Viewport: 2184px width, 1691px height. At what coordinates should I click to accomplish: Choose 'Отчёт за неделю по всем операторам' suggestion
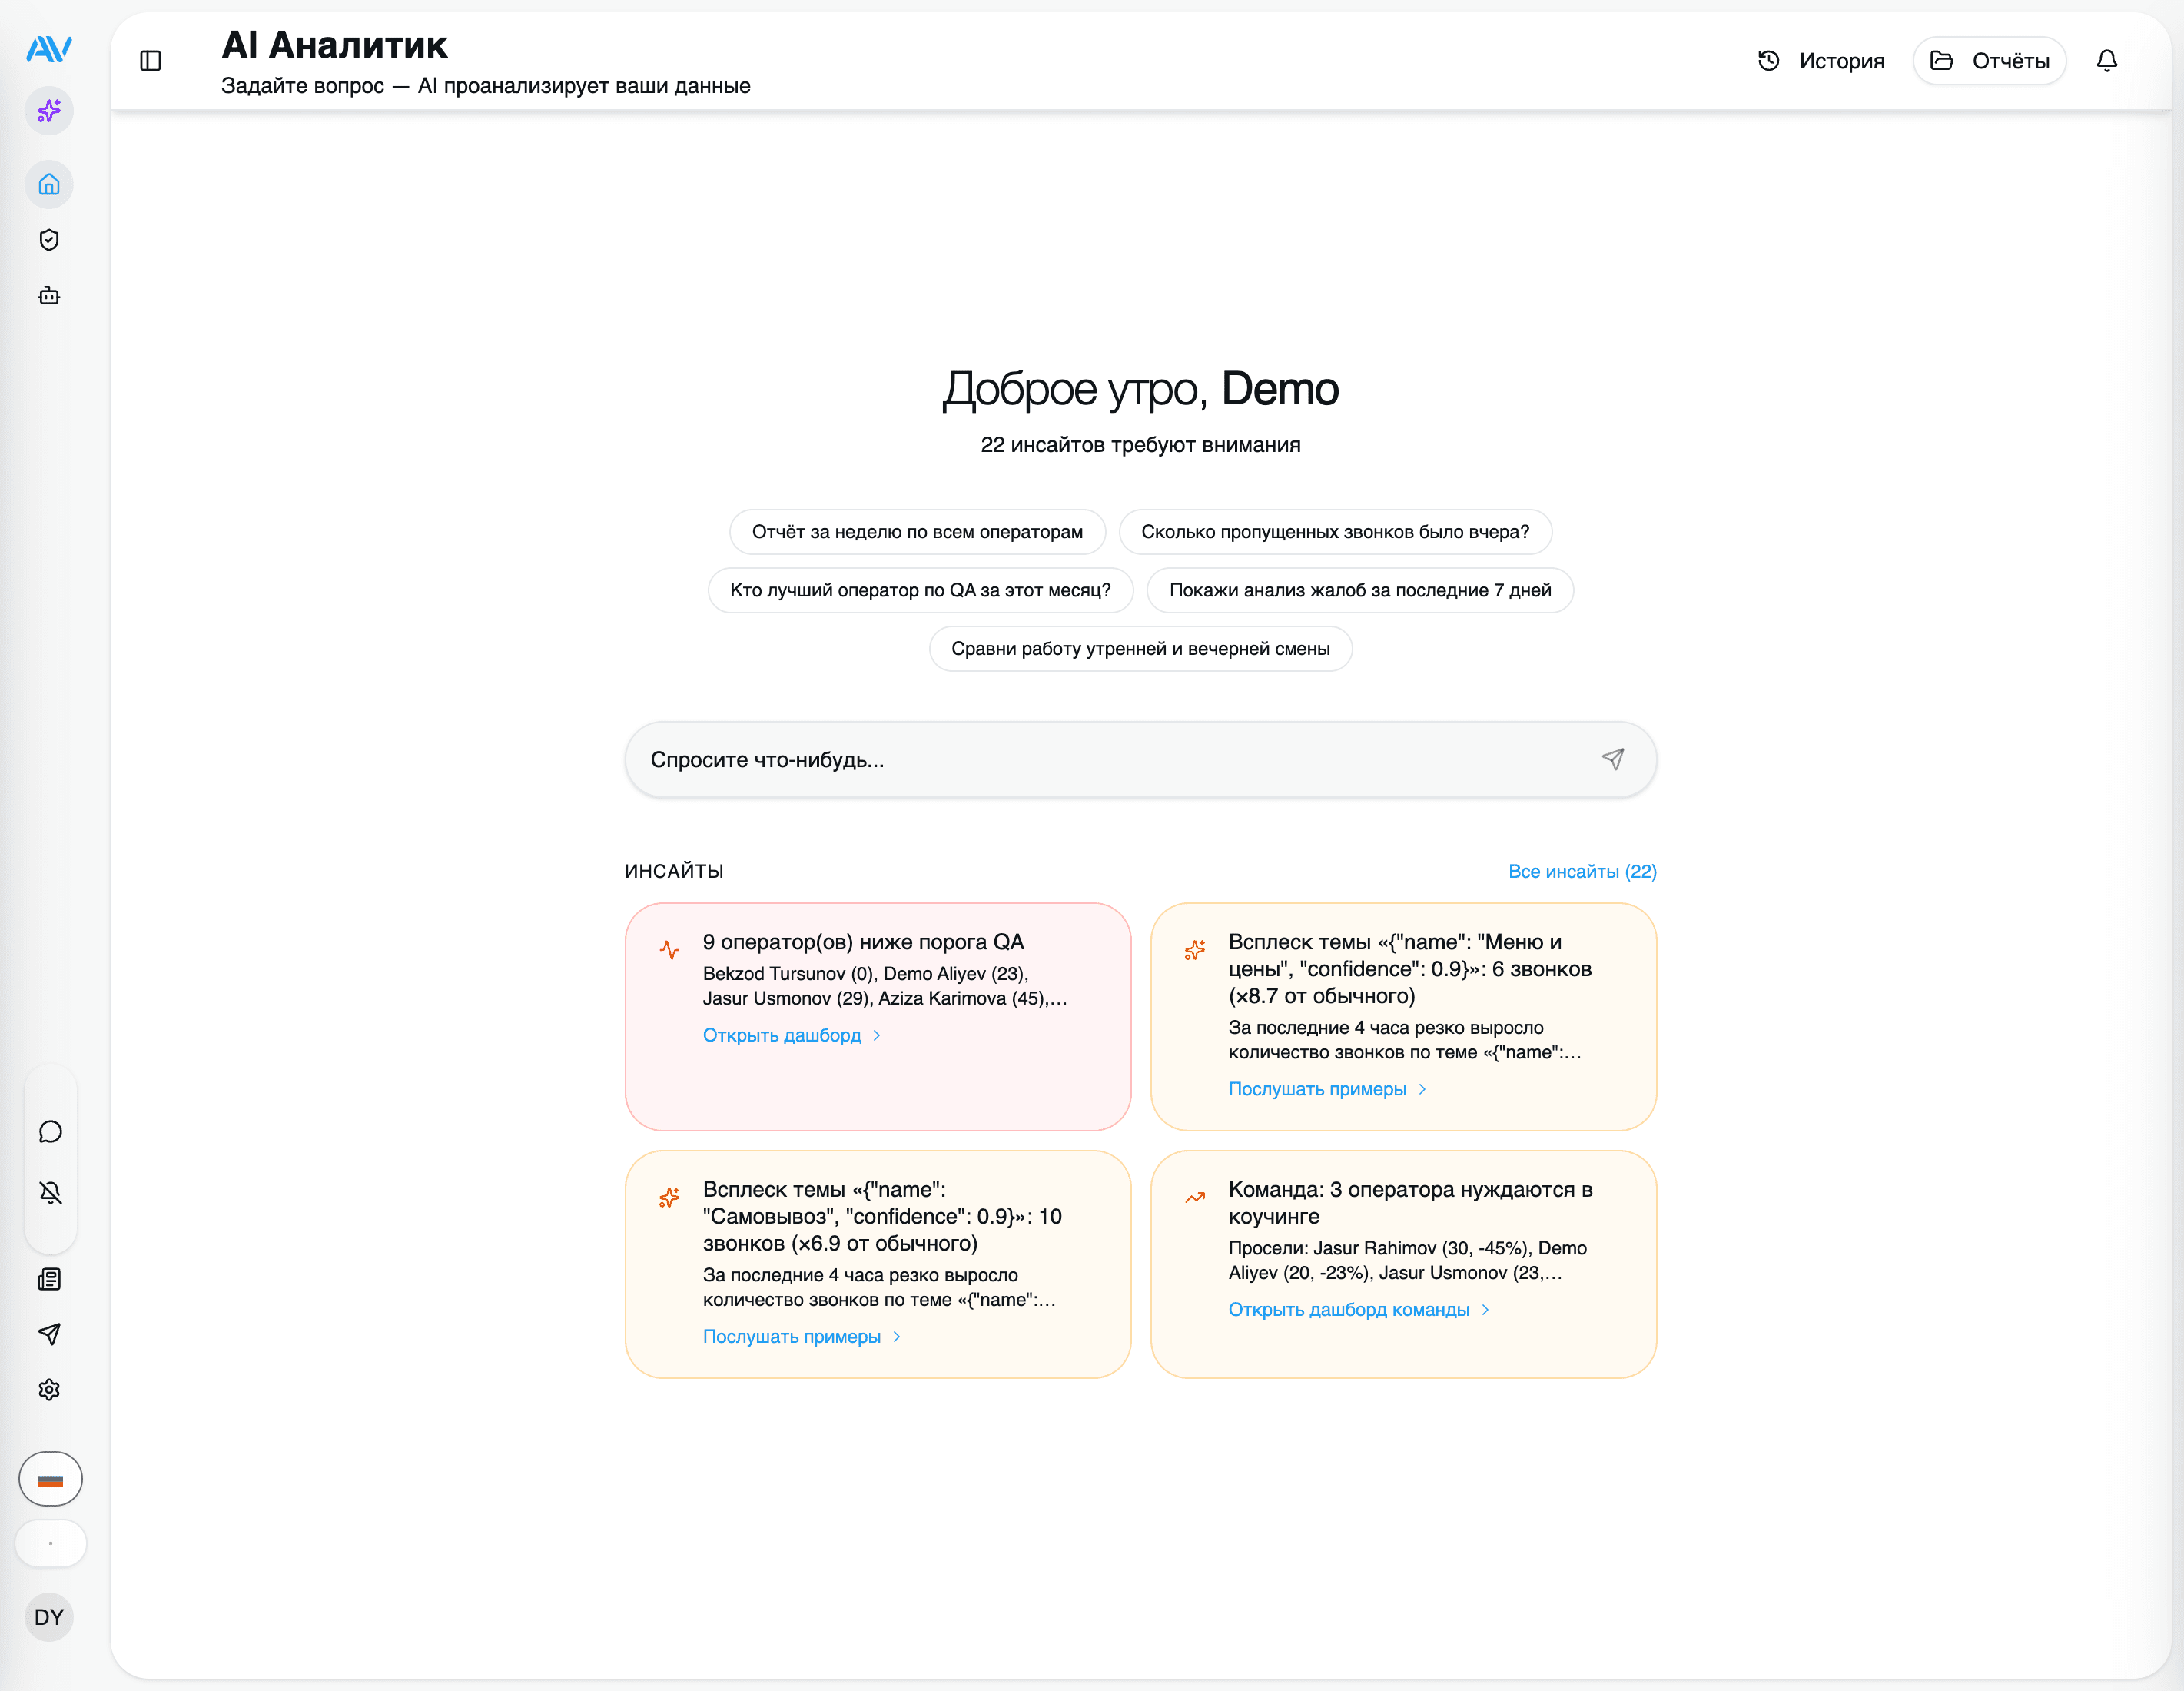point(917,532)
